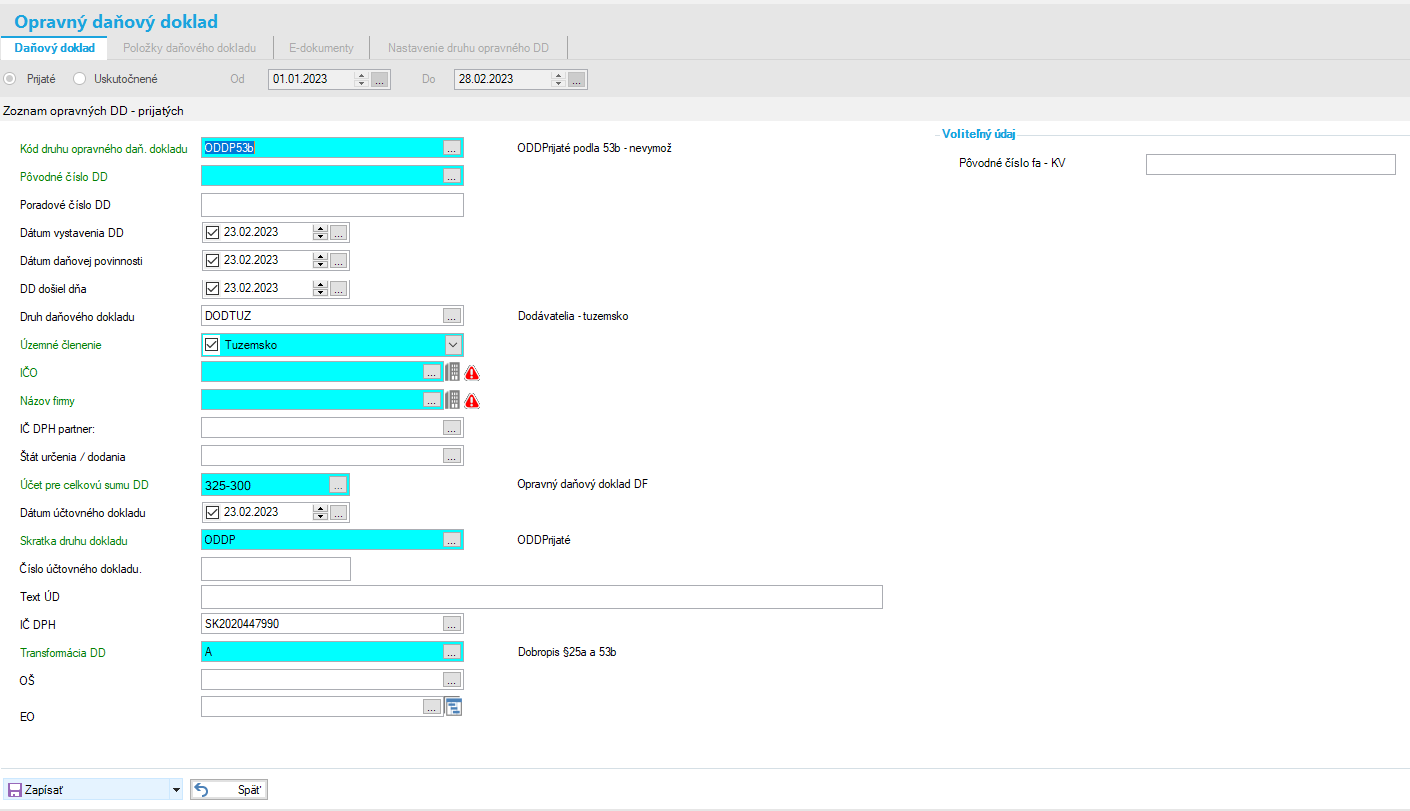The width and height of the screenshot is (1410, 811).
Task: Click the Pôvodné číslo fa - KV field
Action: (x=1270, y=165)
